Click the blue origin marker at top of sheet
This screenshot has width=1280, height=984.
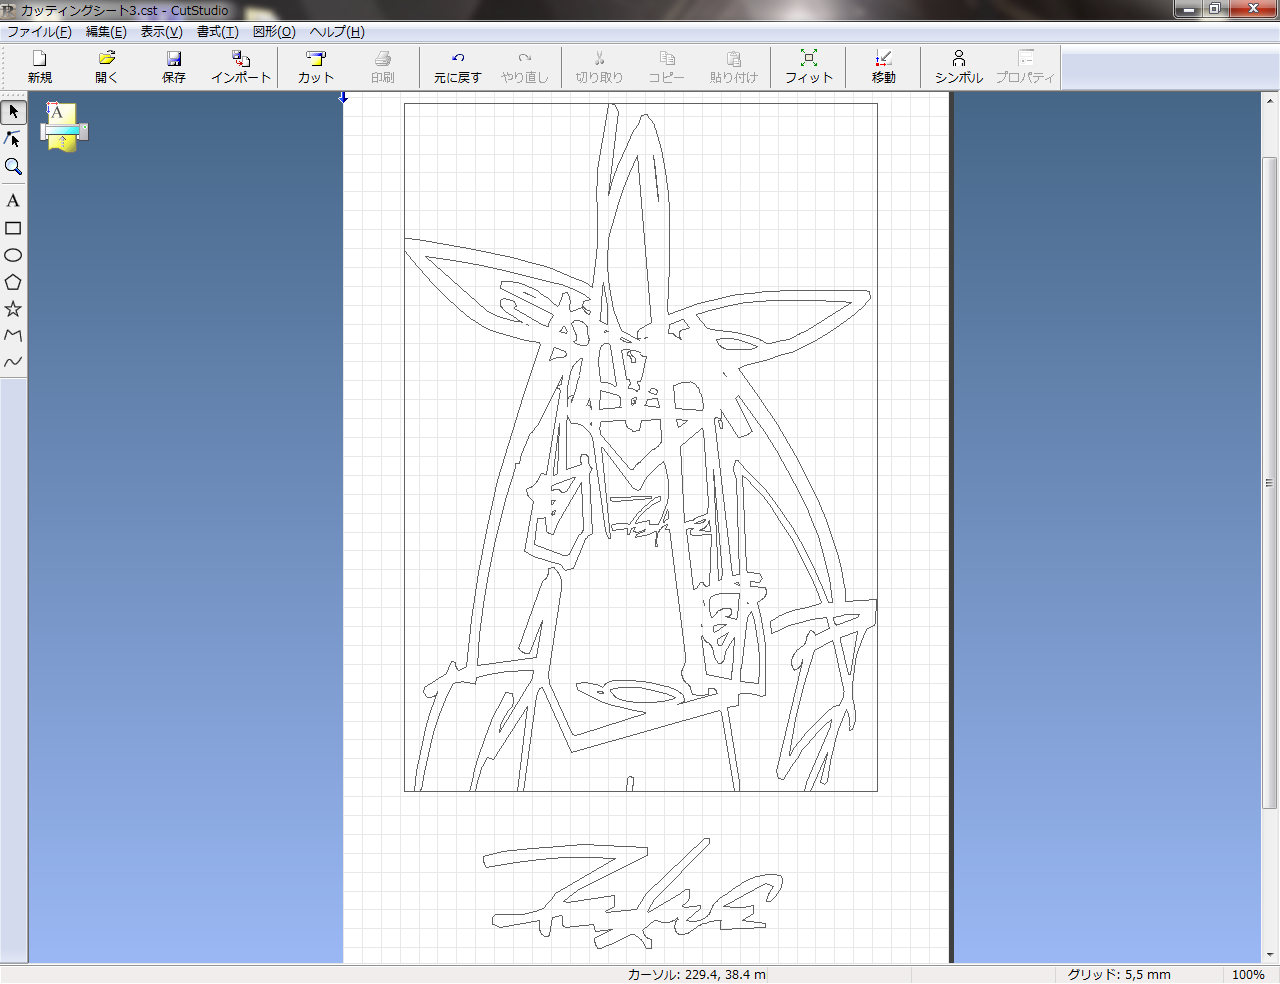343,97
